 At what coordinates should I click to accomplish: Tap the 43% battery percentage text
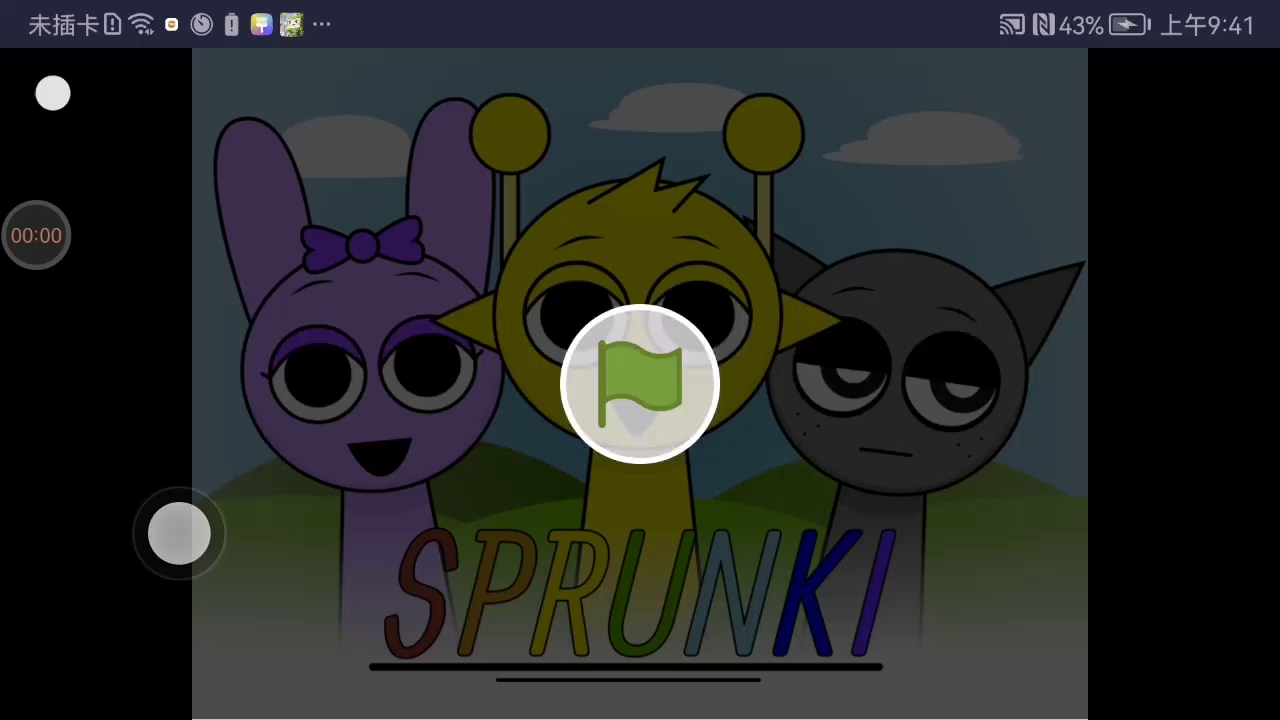click(1081, 25)
